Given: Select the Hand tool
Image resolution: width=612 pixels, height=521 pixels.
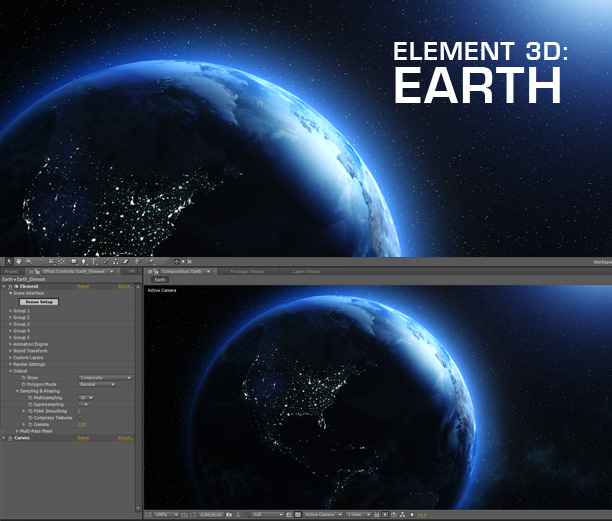Looking at the screenshot, I should [x=18, y=261].
